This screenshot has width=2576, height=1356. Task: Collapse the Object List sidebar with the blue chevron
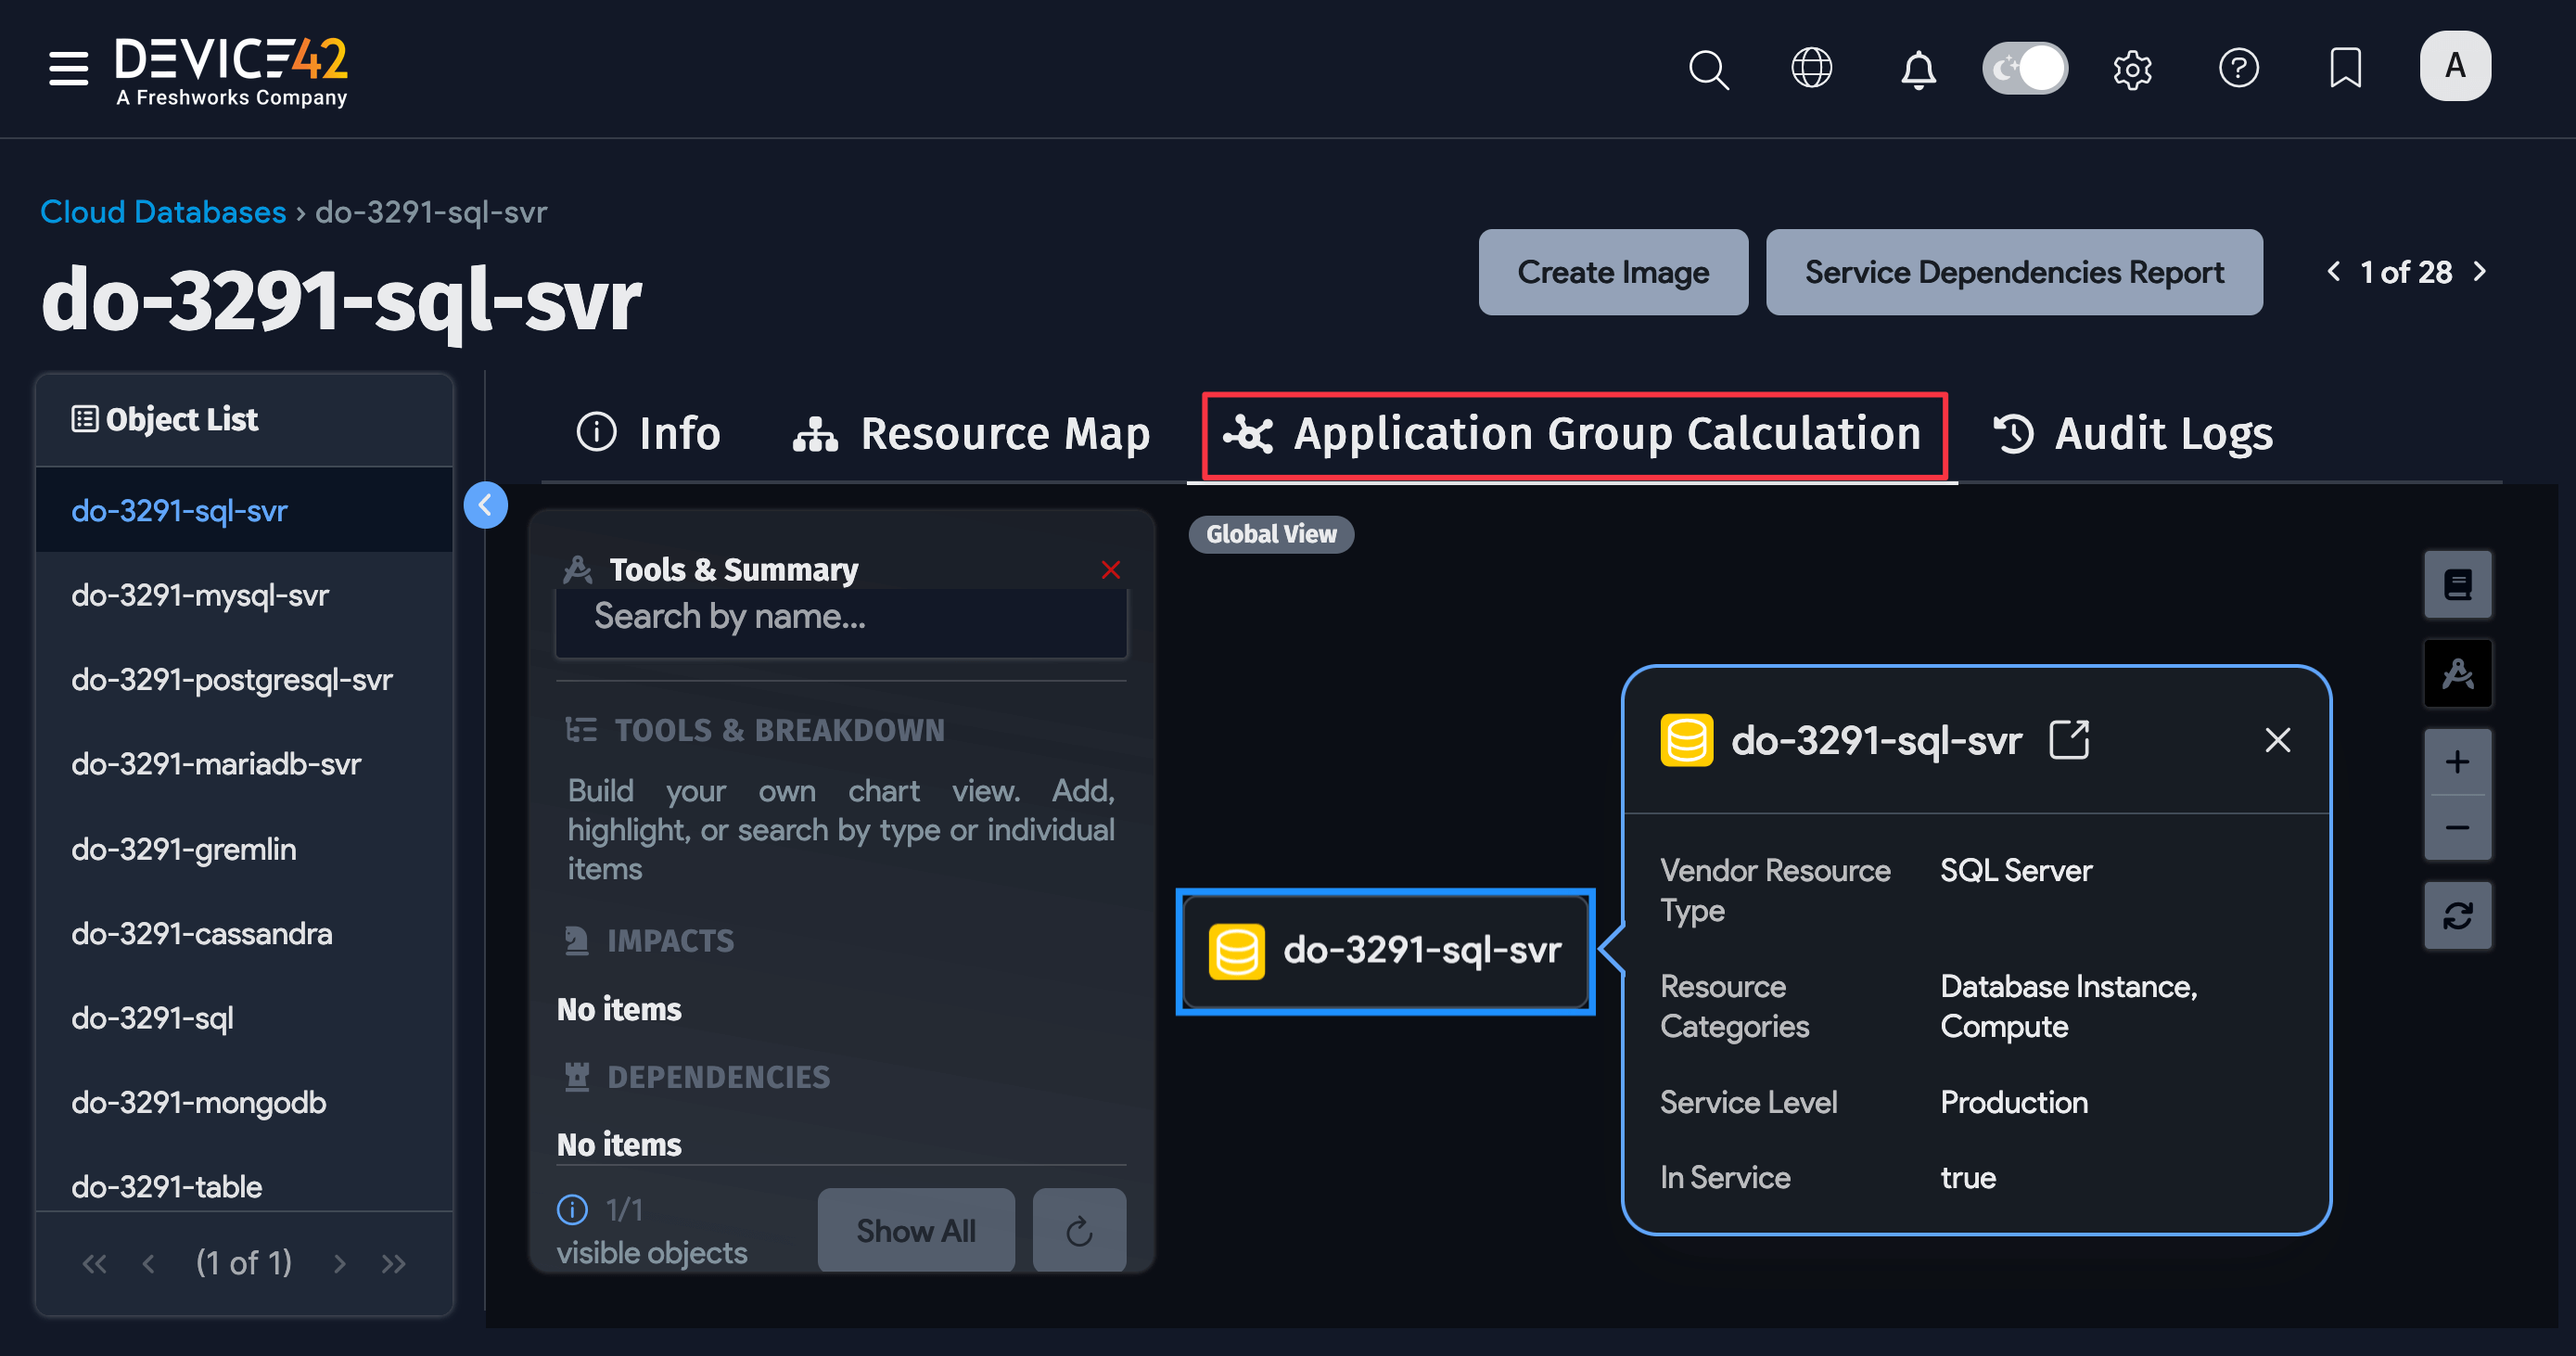pos(486,505)
